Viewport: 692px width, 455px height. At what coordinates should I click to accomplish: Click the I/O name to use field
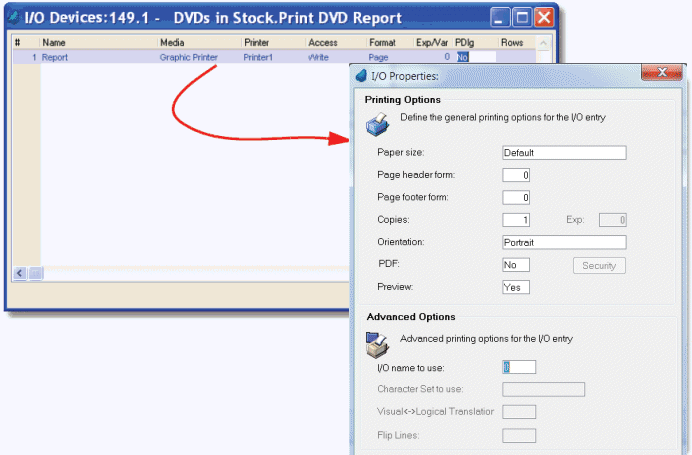click(x=519, y=367)
